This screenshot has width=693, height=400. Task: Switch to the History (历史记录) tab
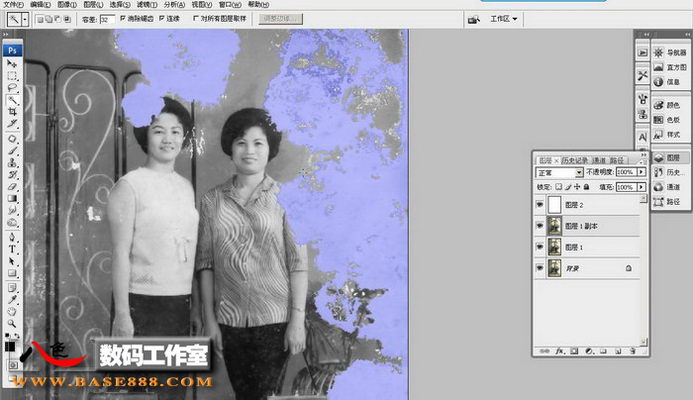pyautogui.click(x=575, y=160)
